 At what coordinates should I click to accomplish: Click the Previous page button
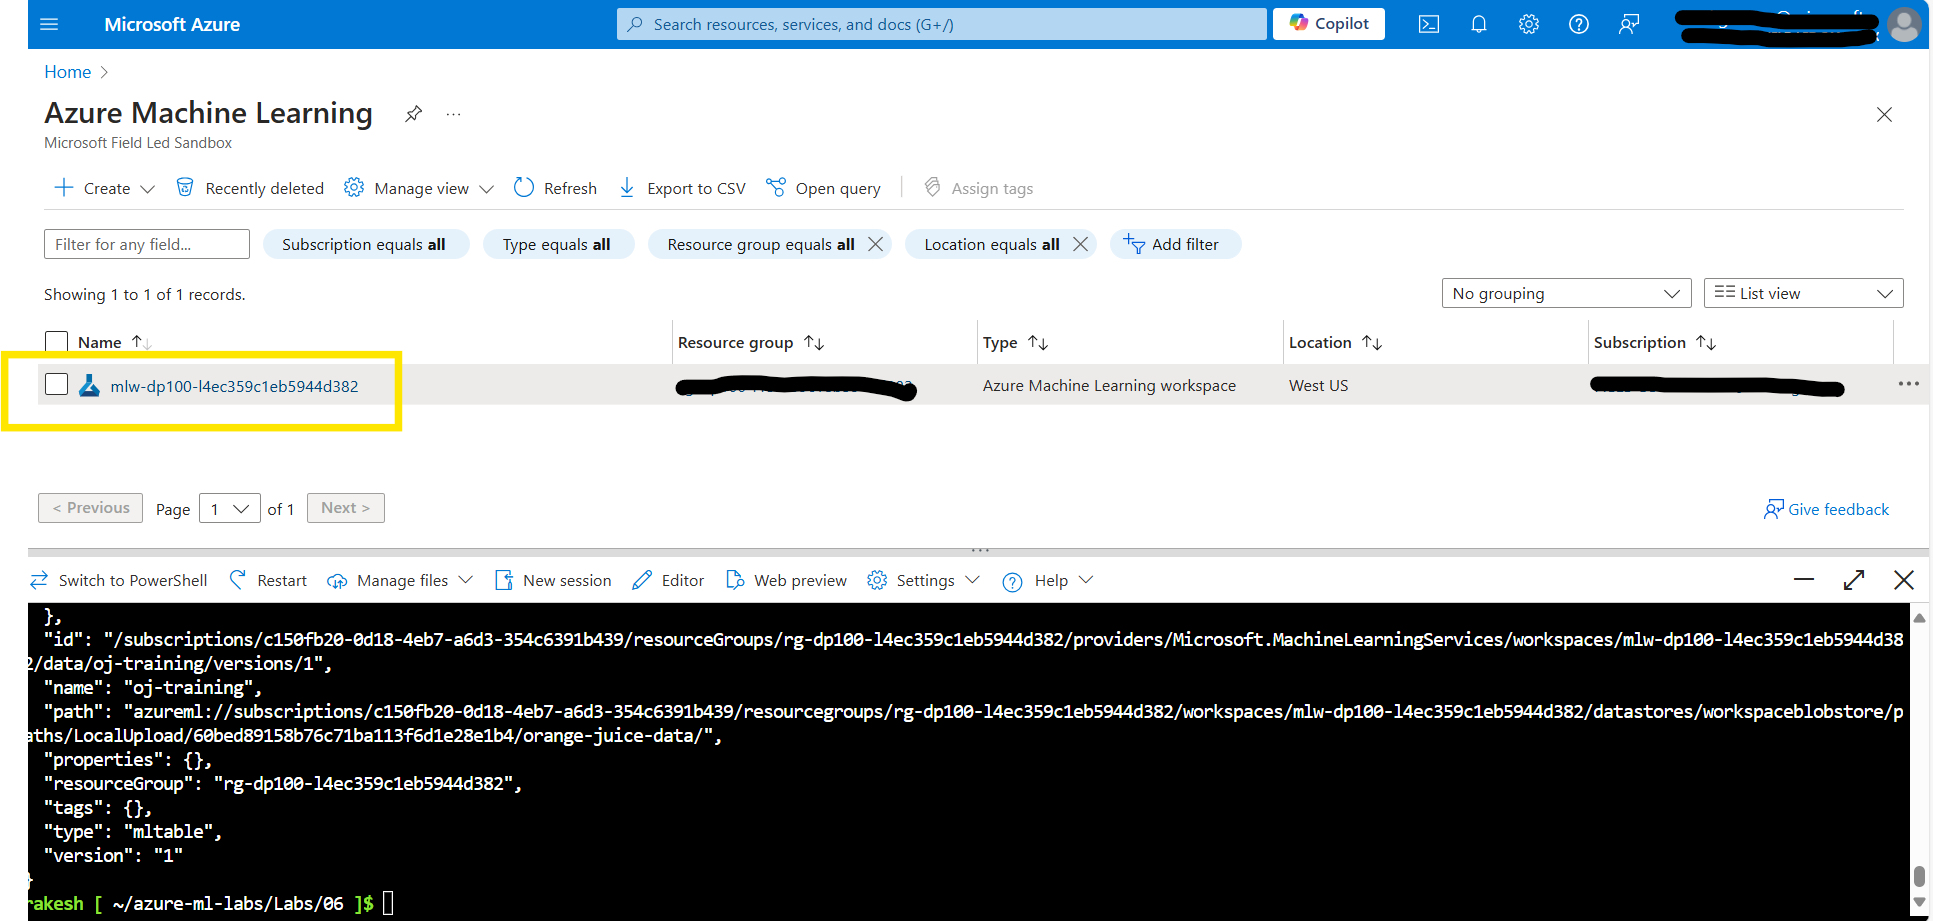[91, 508]
